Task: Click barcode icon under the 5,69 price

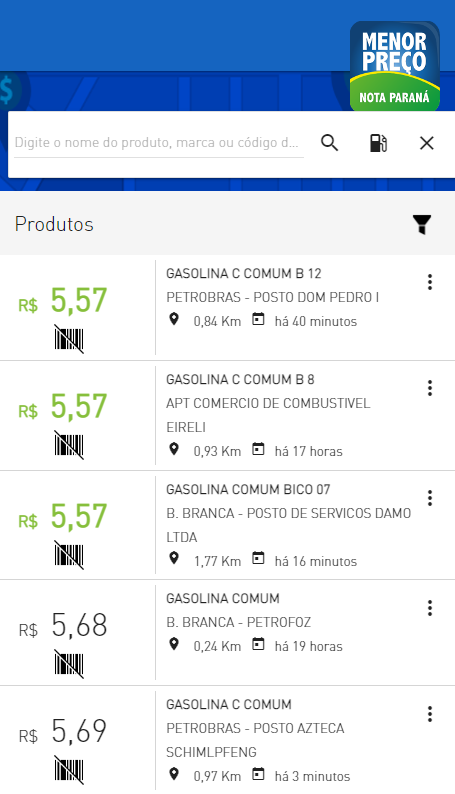Action: tap(69, 770)
